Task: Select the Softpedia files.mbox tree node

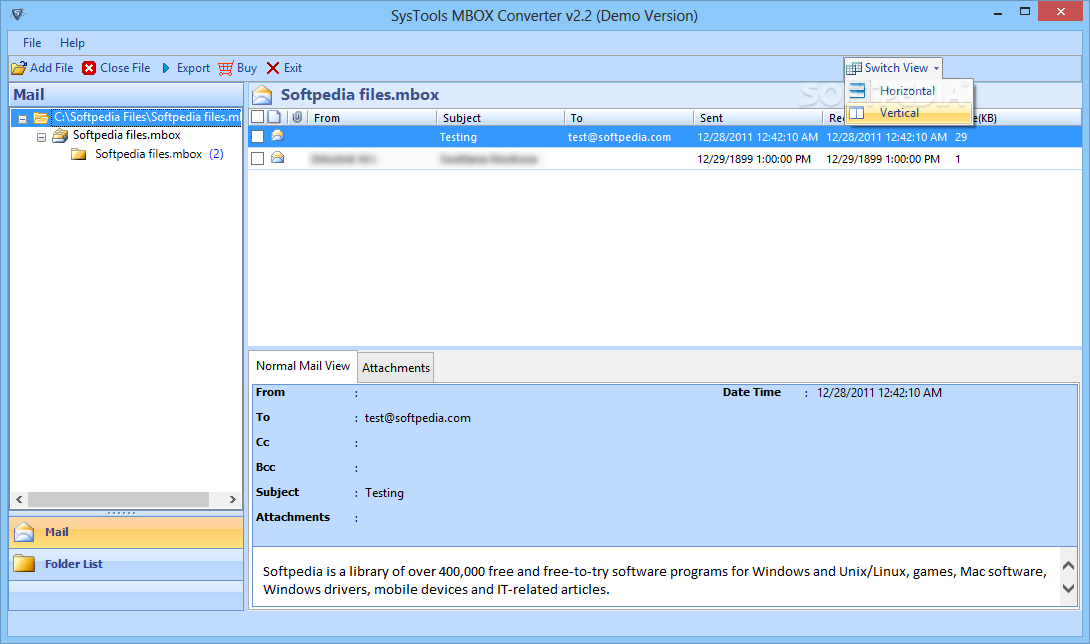Action: 127,135
